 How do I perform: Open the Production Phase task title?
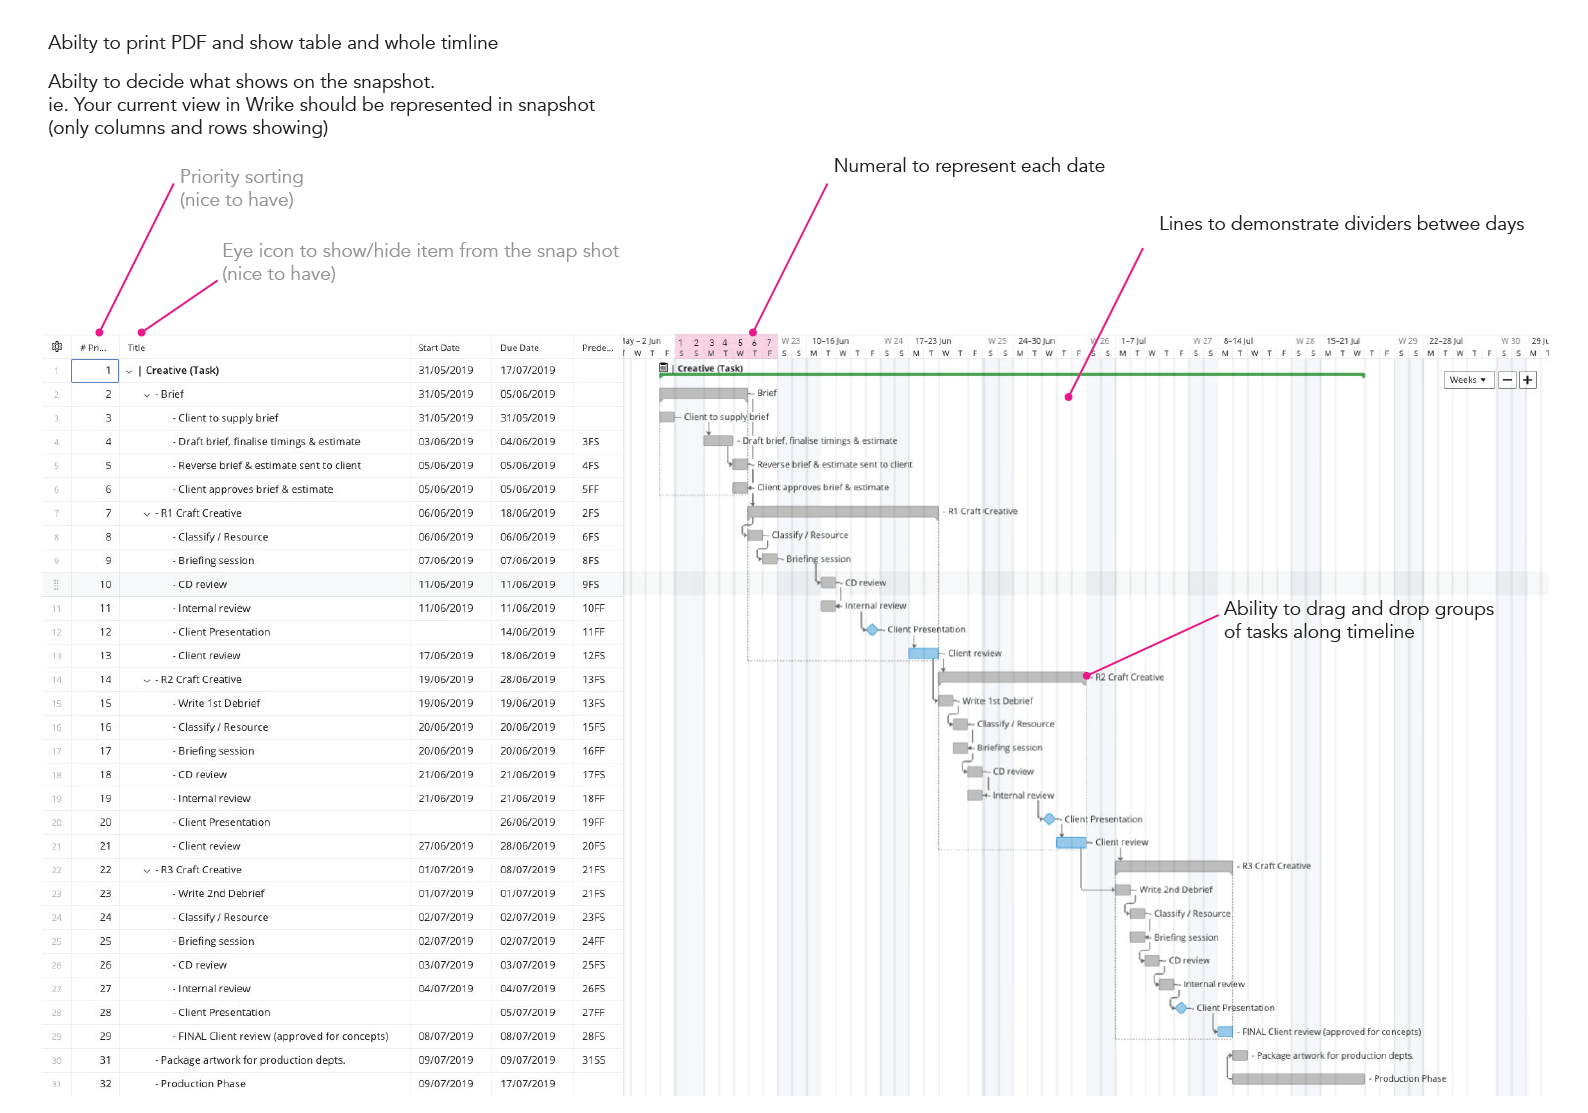coord(203,1084)
